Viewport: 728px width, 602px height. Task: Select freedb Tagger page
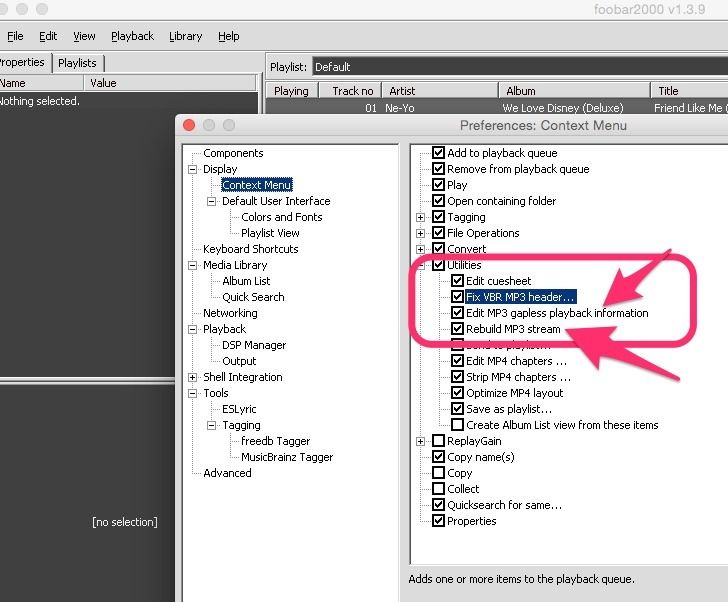point(275,441)
